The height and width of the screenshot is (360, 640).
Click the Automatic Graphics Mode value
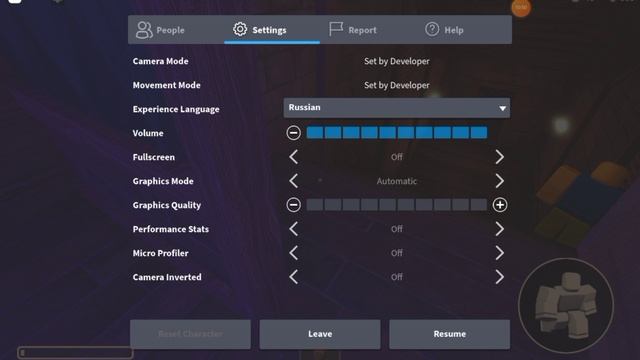tap(397, 181)
